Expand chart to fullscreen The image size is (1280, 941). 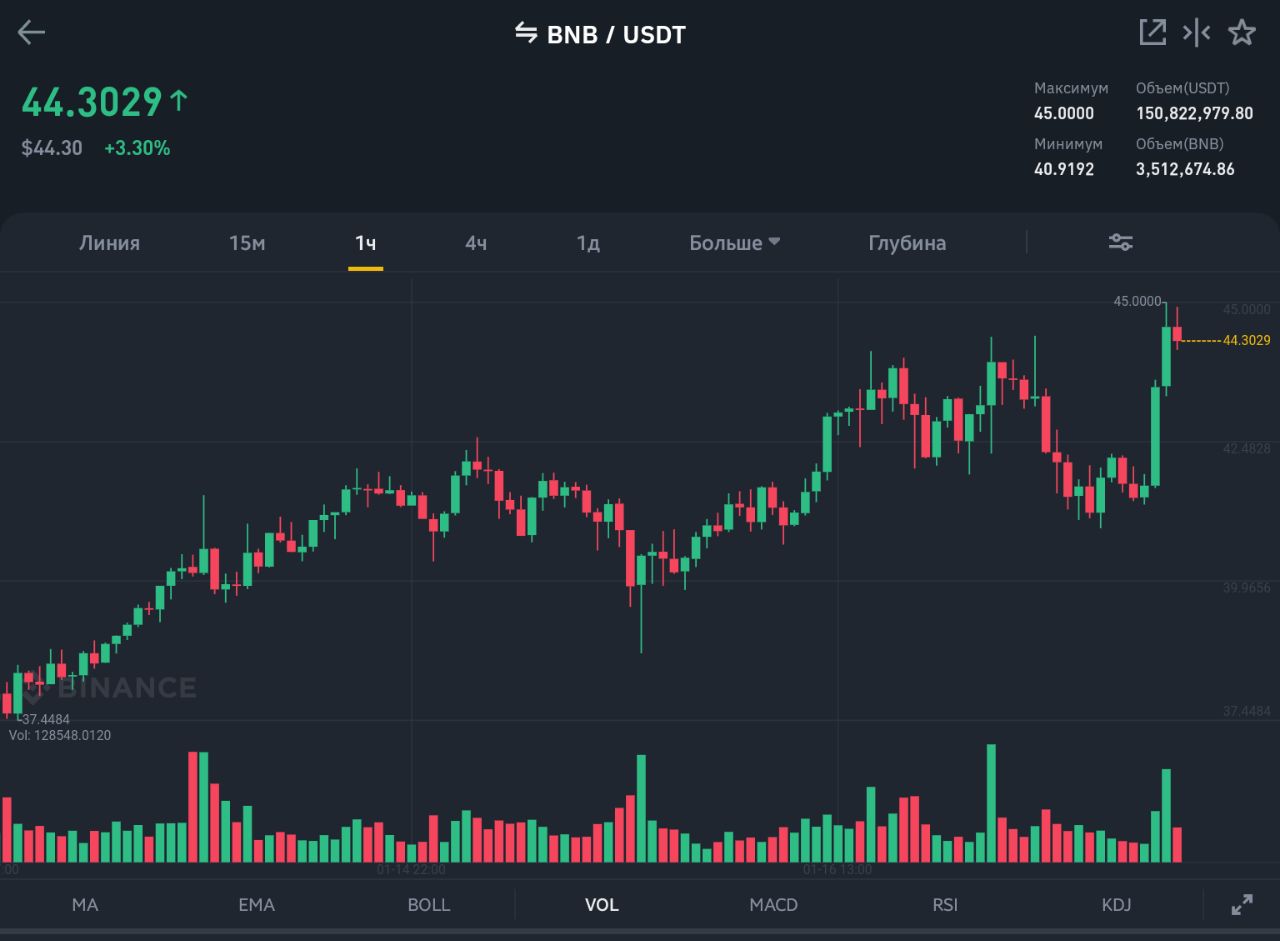tap(1241, 905)
